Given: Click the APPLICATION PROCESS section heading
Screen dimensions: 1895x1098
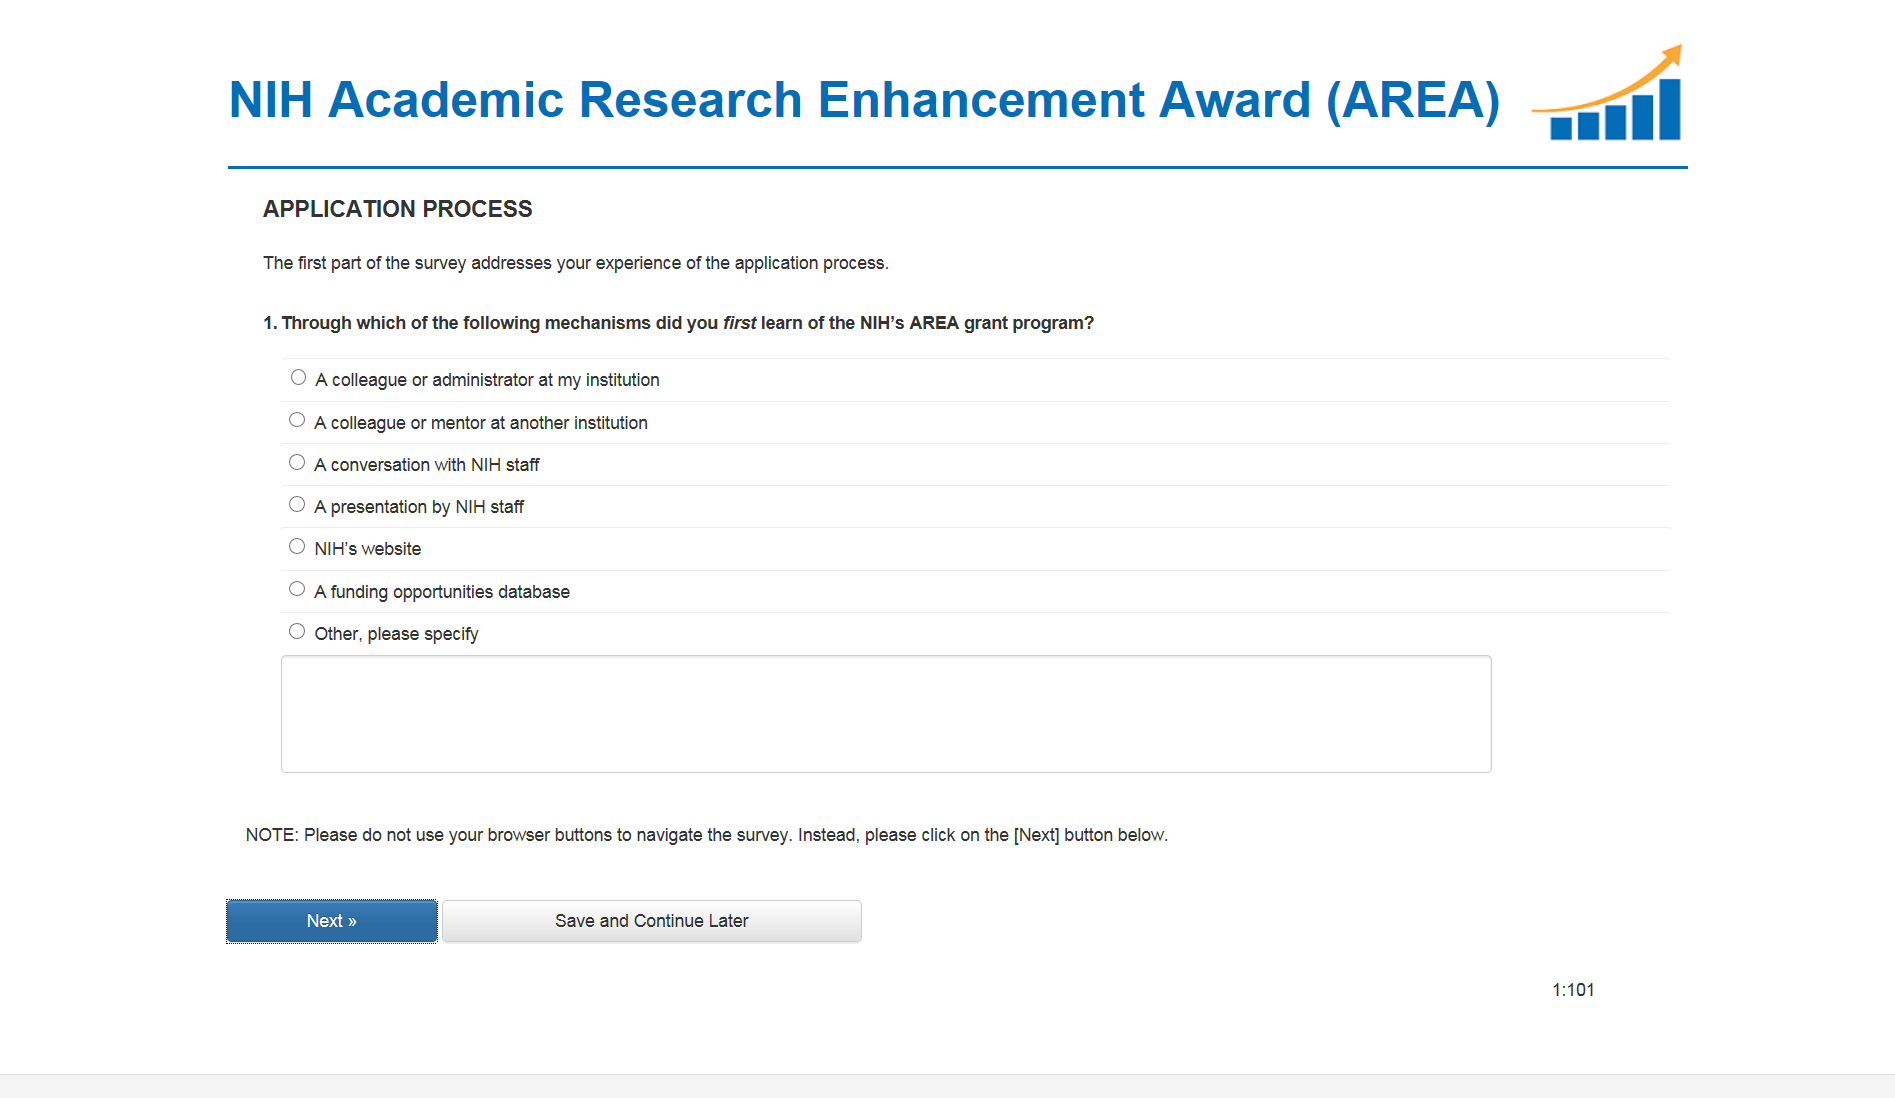Looking at the screenshot, I should (x=397, y=209).
